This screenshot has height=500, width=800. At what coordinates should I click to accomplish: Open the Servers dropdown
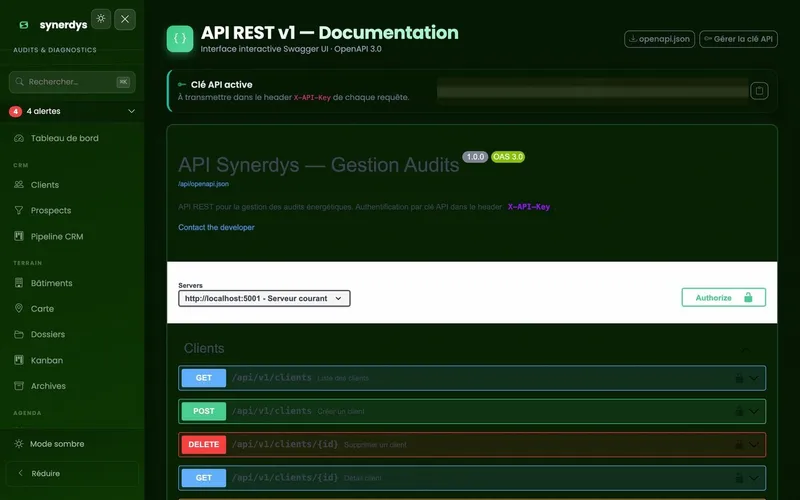[264, 298]
